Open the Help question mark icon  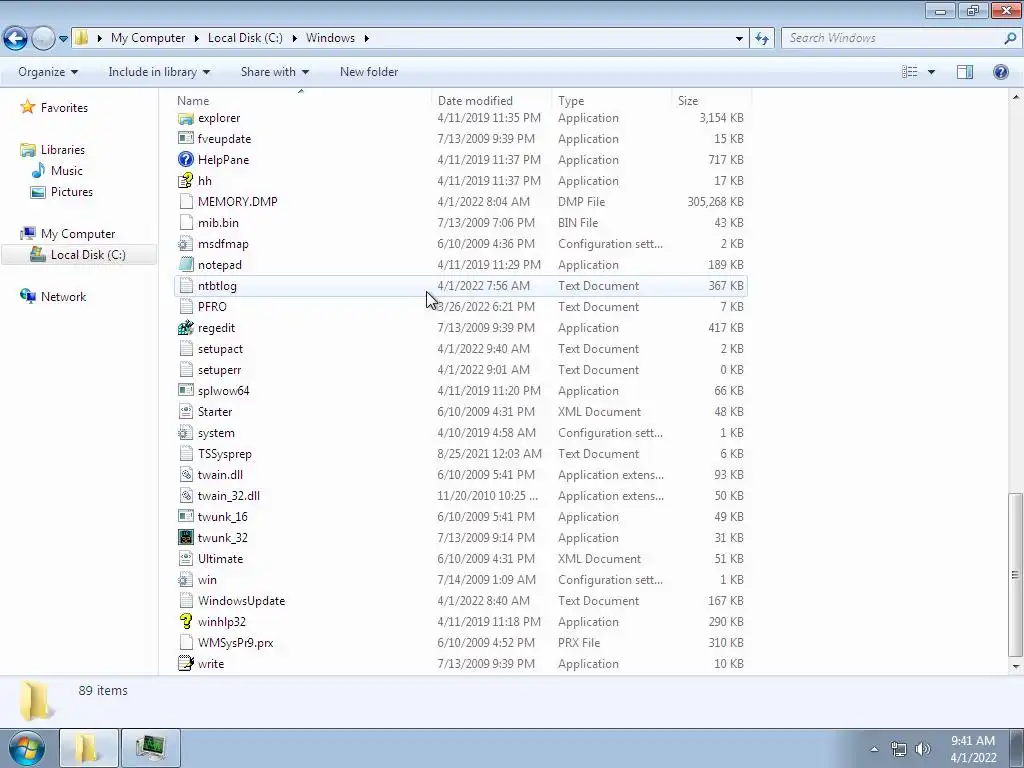coord(1000,72)
